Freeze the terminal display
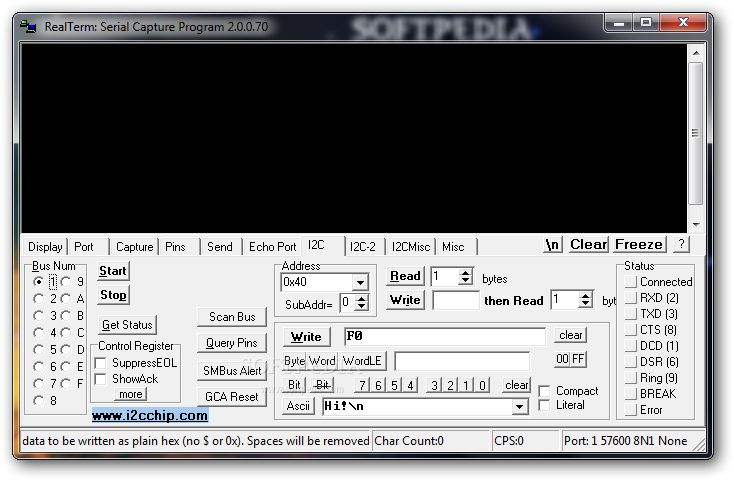Image resolution: width=734 pixels, height=480 pixels. [x=639, y=244]
